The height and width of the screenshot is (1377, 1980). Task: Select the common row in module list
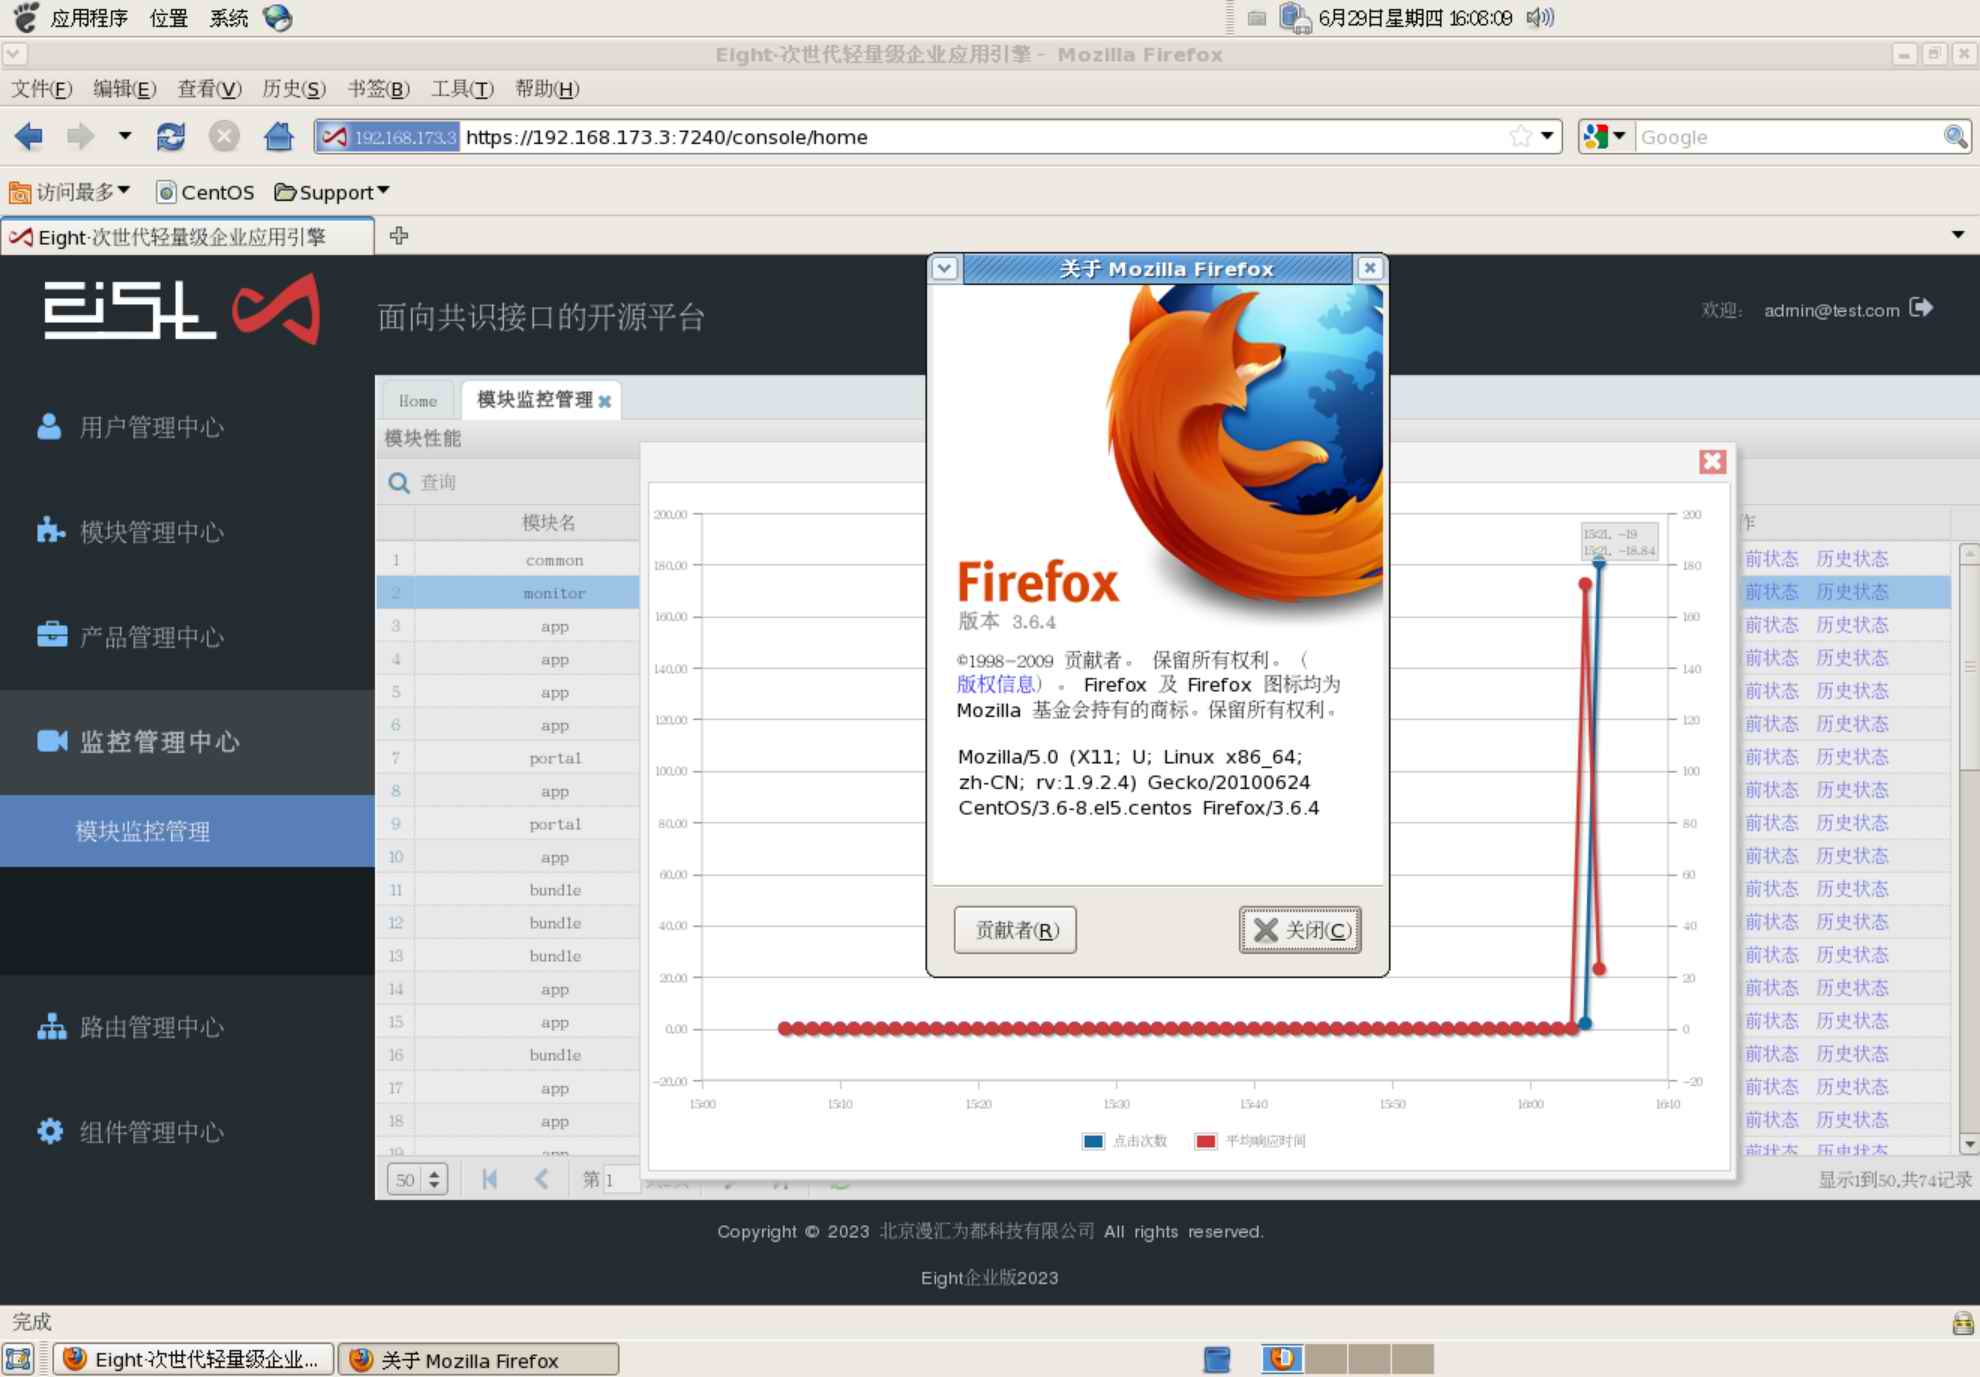pyautogui.click(x=508, y=560)
